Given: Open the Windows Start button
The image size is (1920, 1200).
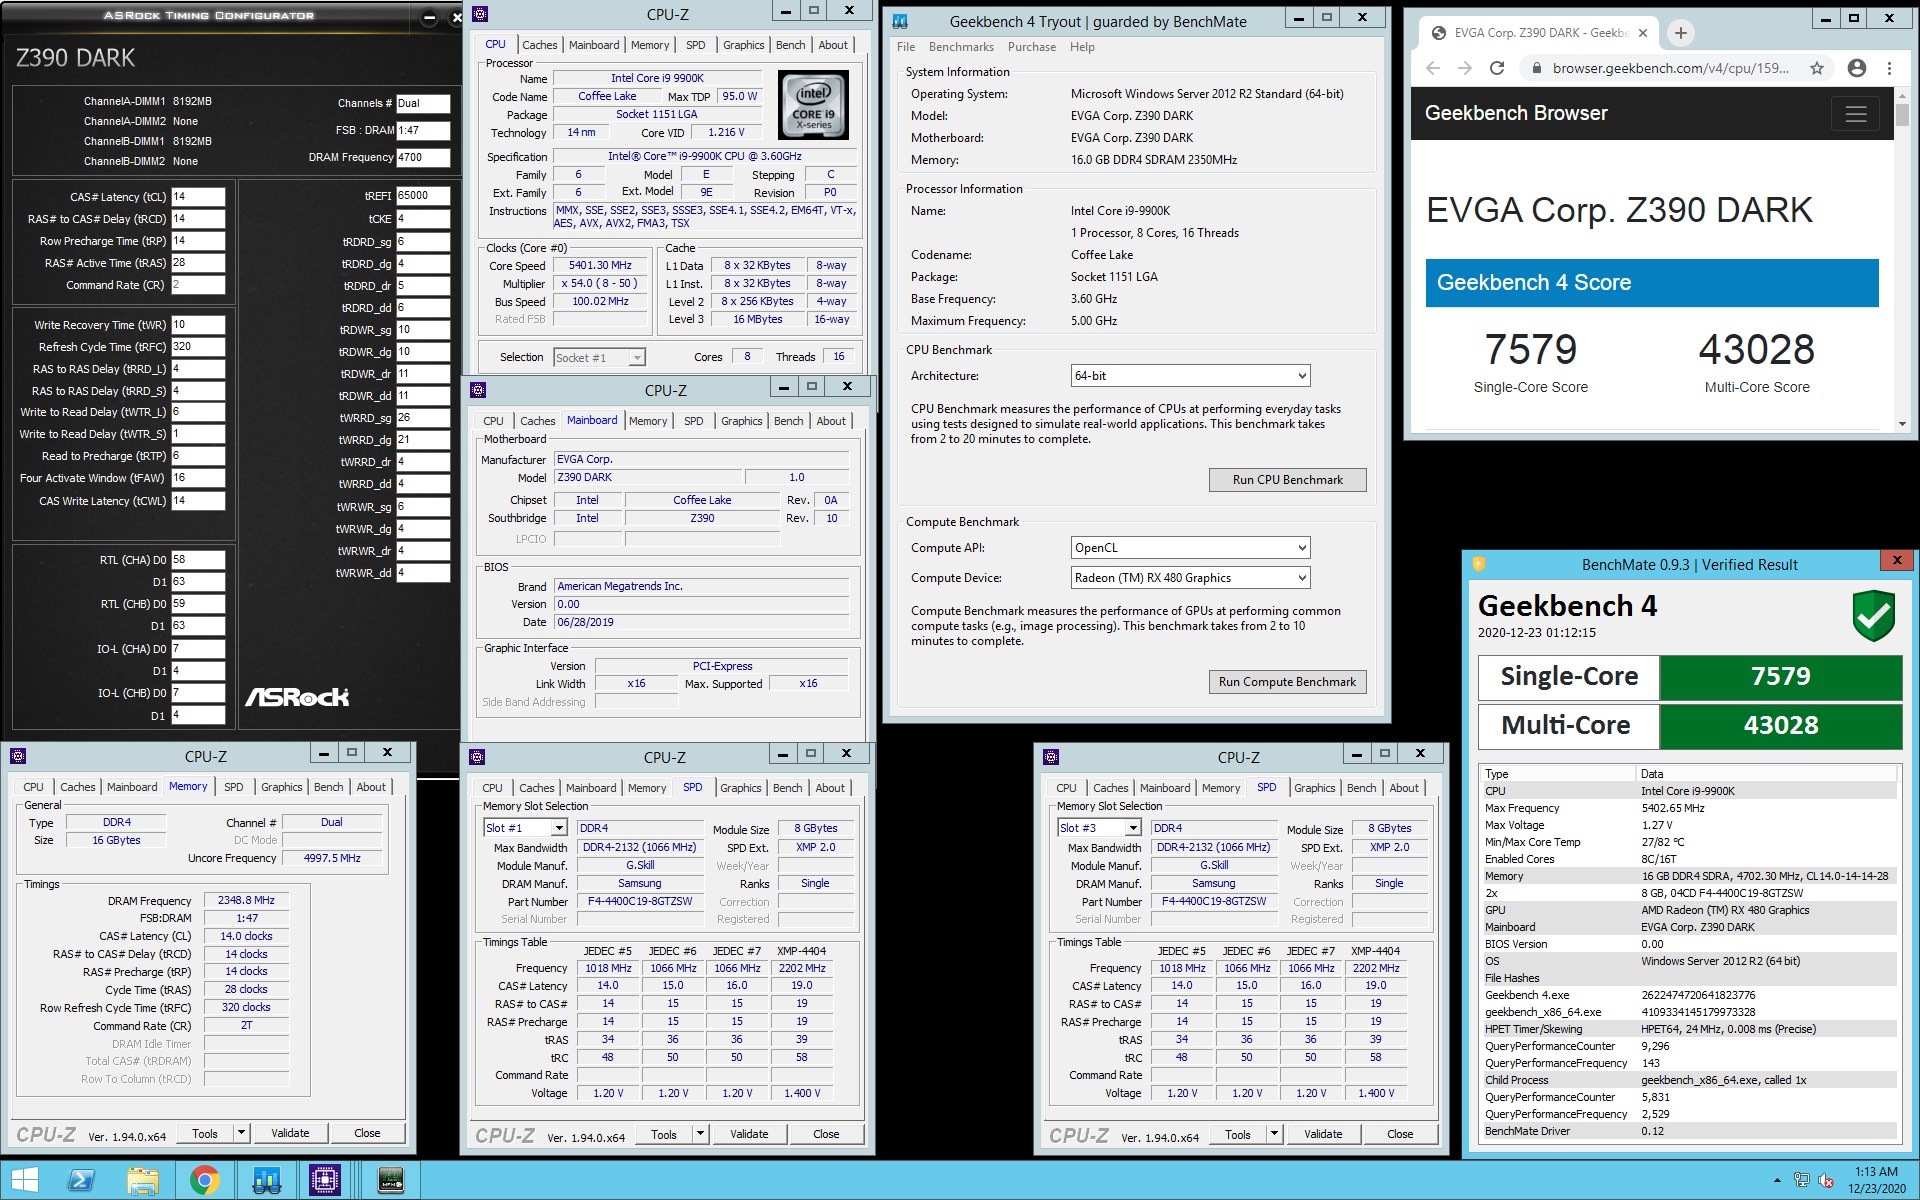Looking at the screenshot, I should point(24,1181).
